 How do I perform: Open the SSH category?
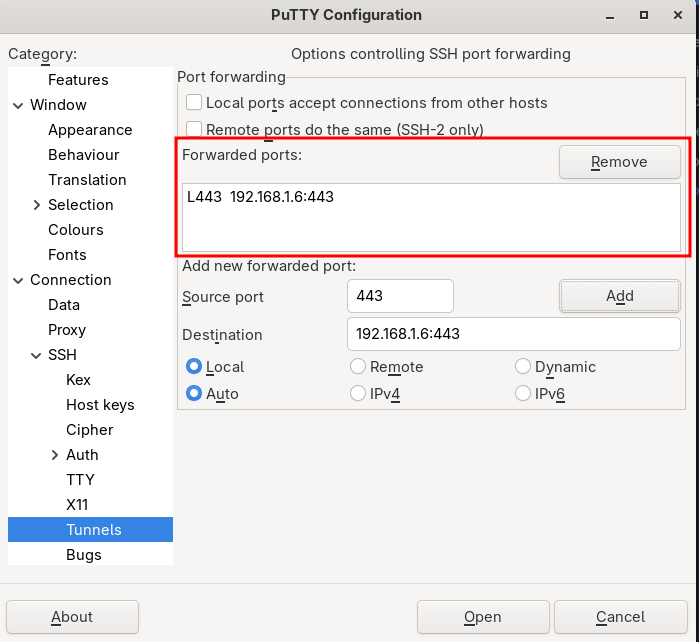(62, 354)
